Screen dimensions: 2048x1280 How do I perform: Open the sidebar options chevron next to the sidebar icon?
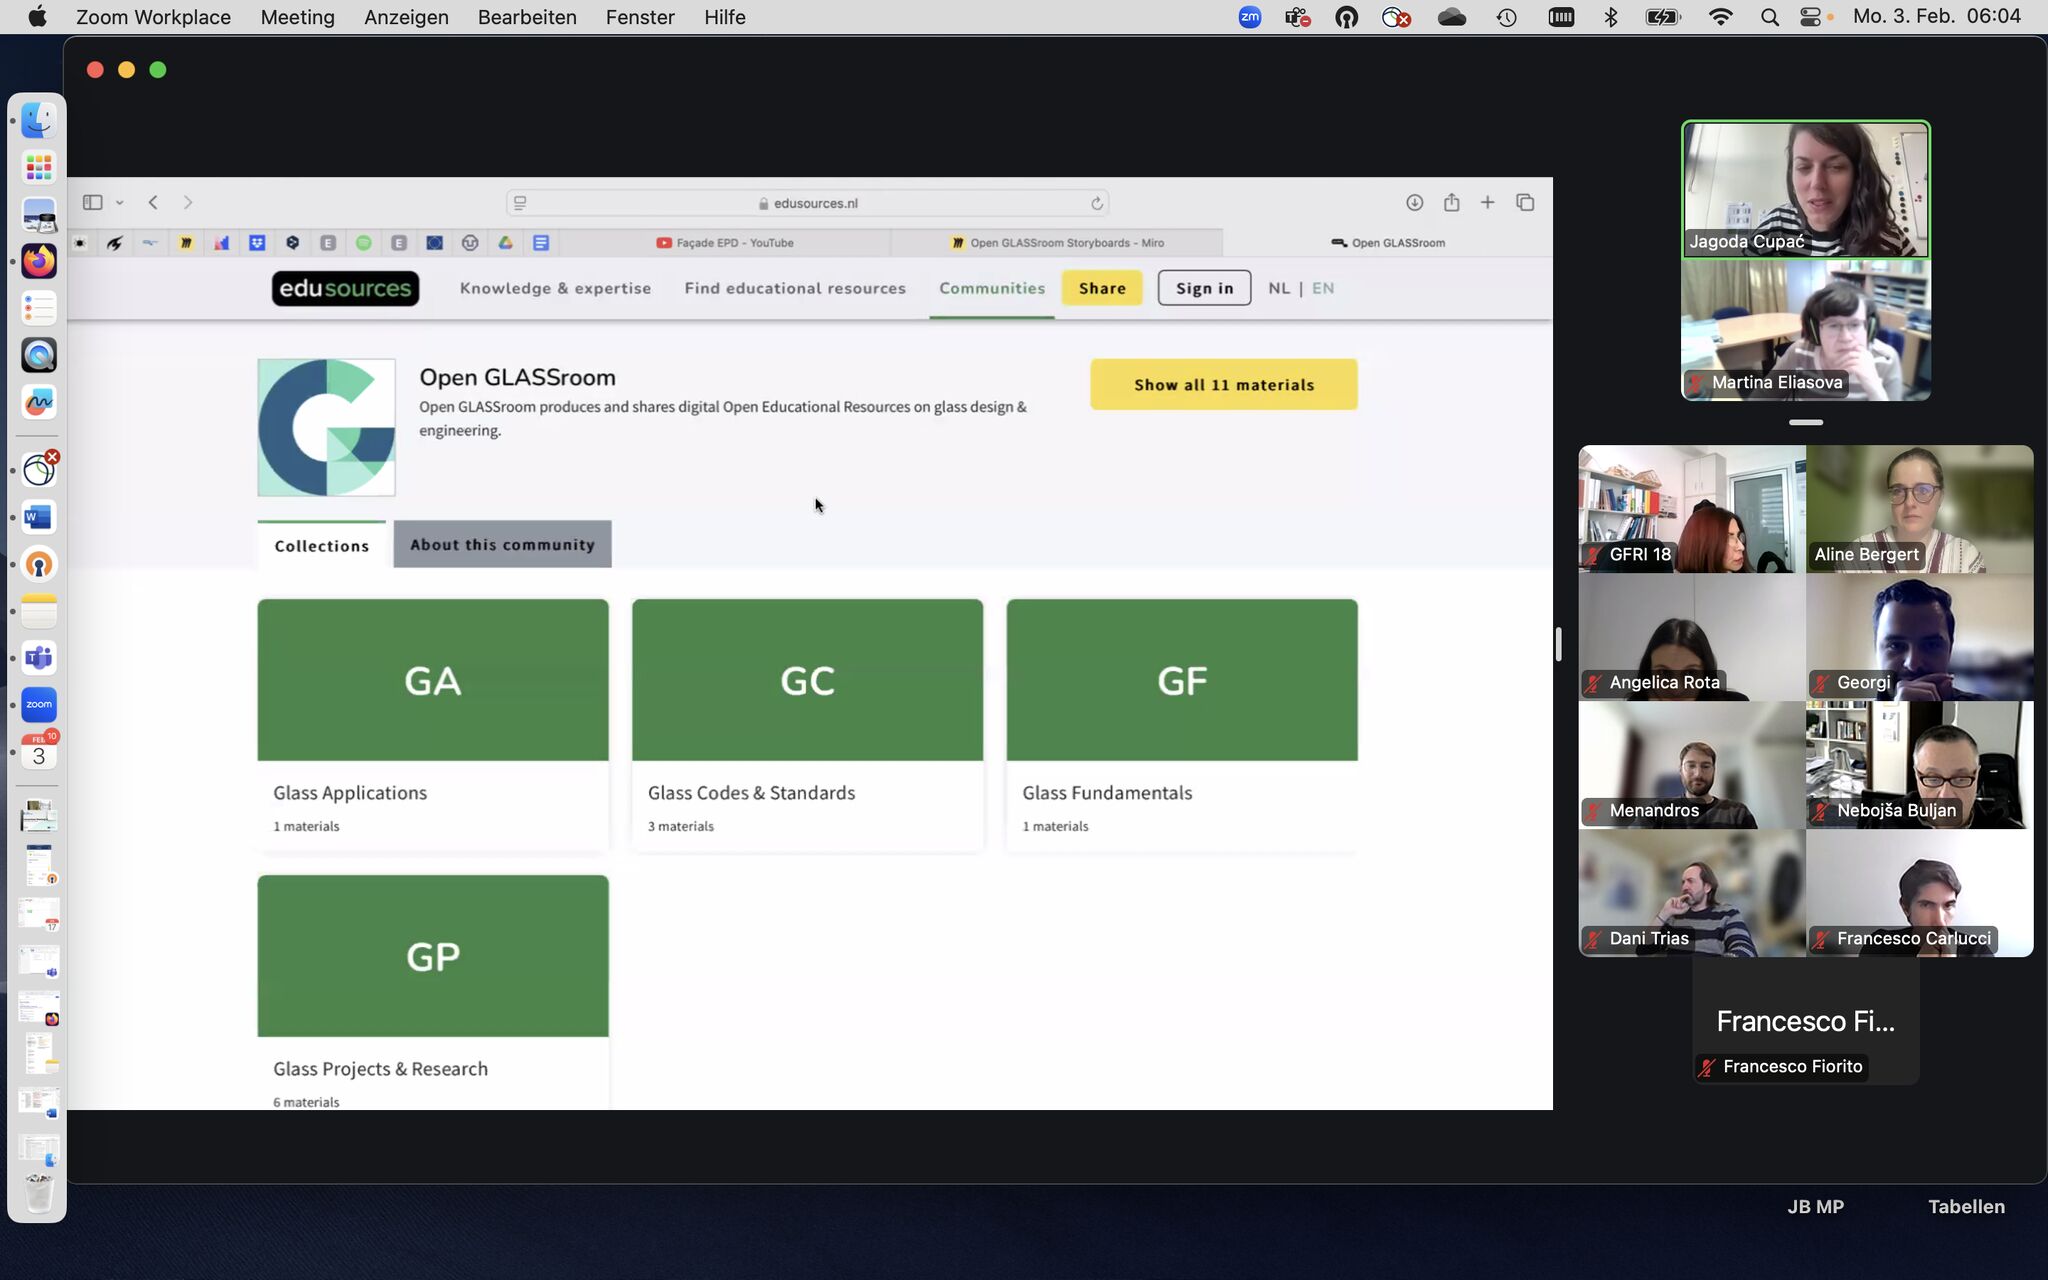coord(119,203)
